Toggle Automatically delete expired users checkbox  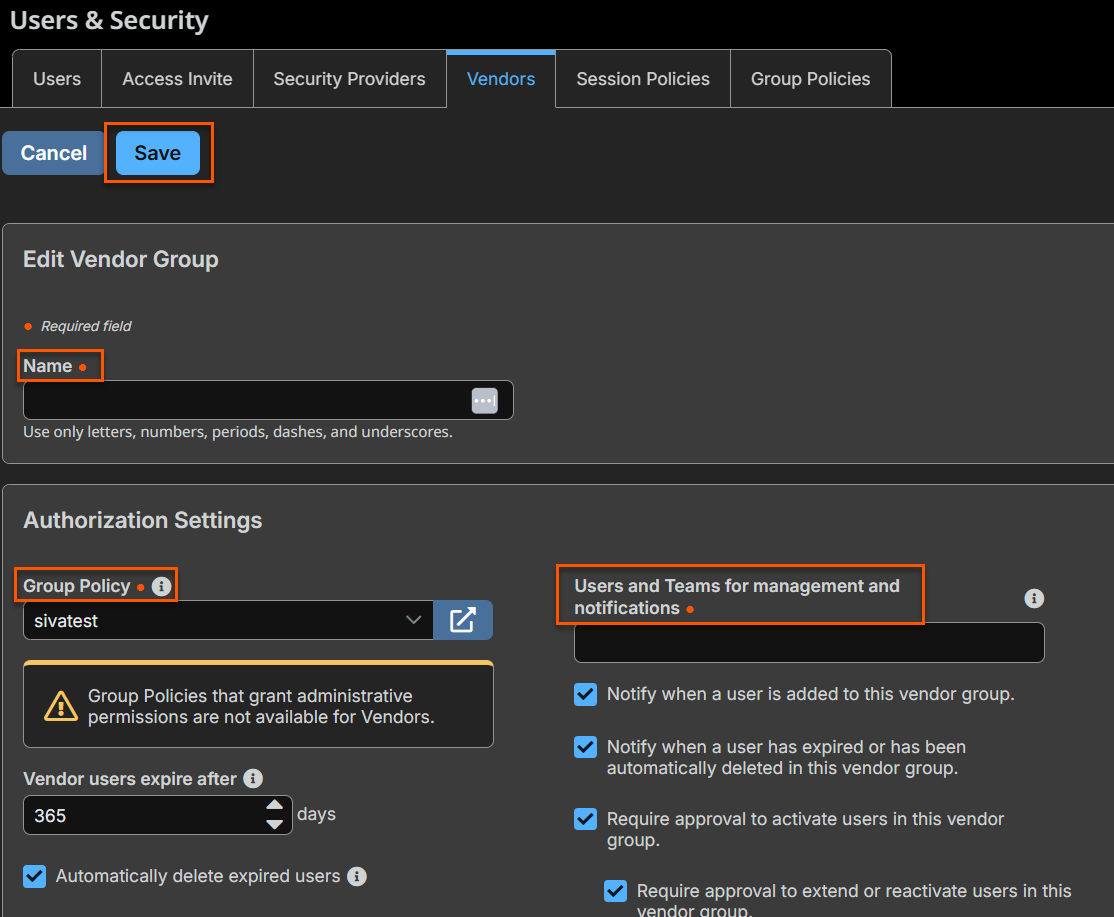(x=35, y=877)
